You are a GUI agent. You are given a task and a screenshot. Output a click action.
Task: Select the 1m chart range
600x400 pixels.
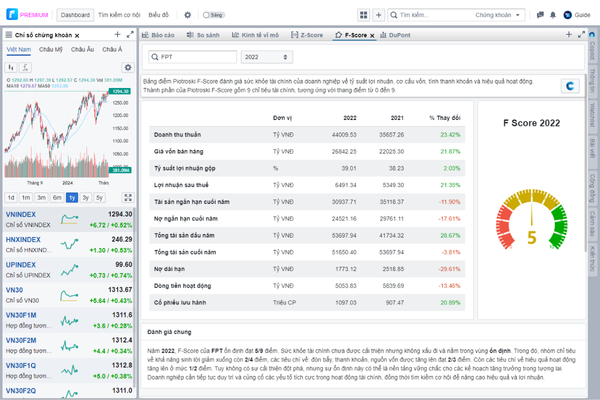[26, 198]
